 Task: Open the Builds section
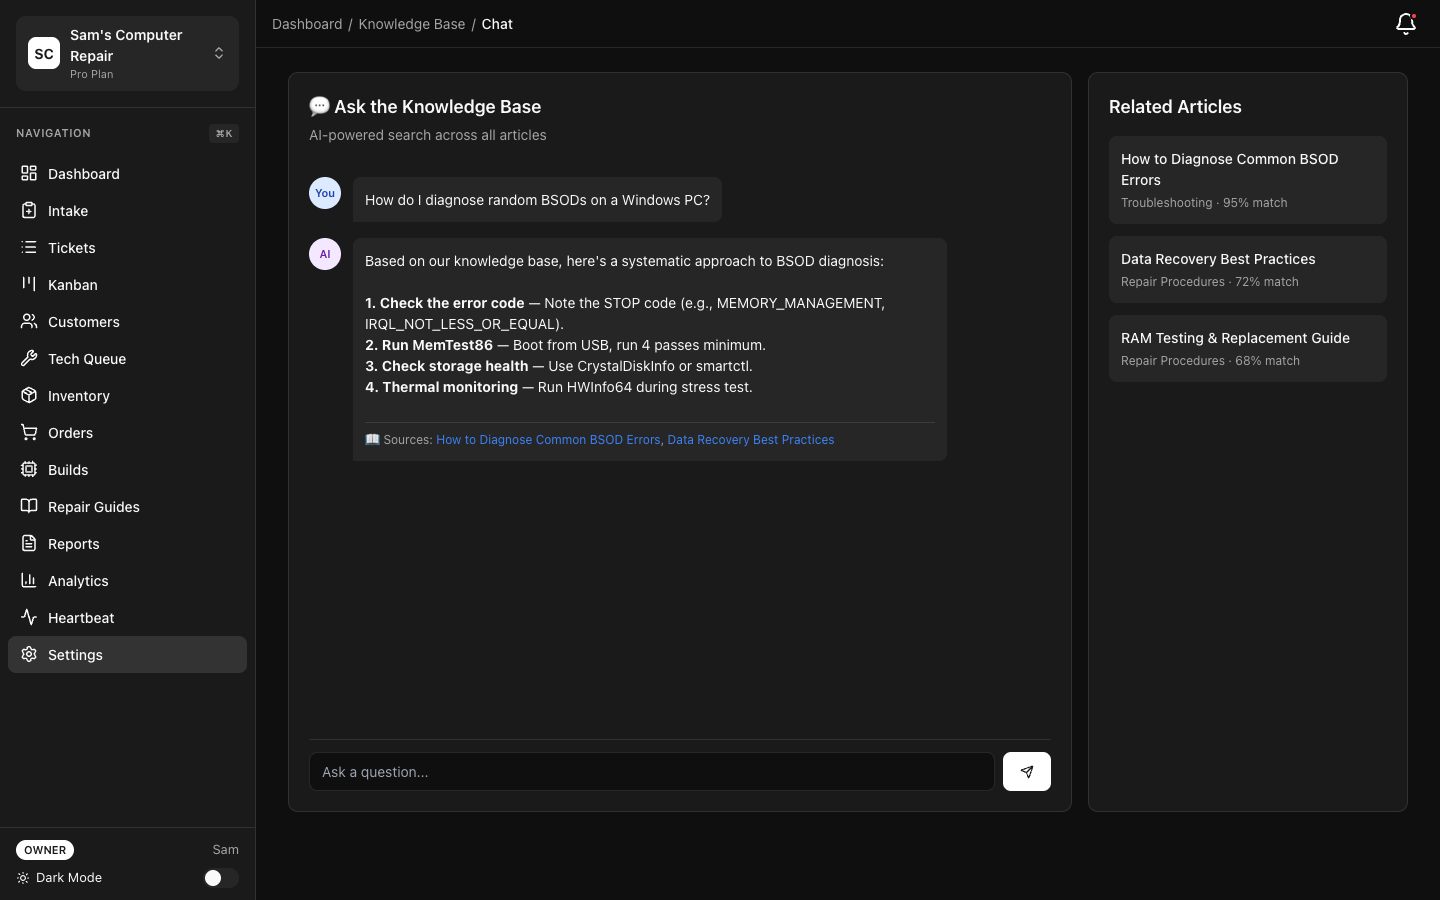(x=67, y=469)
